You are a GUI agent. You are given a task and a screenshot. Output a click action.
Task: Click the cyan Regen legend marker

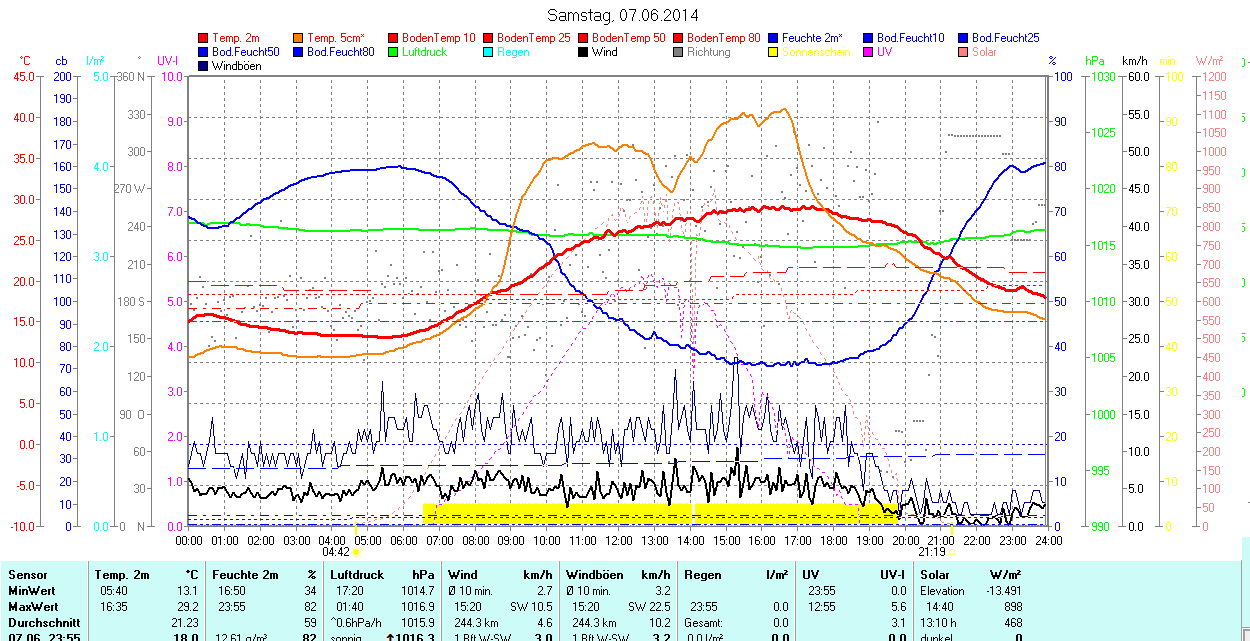(489, 52)
